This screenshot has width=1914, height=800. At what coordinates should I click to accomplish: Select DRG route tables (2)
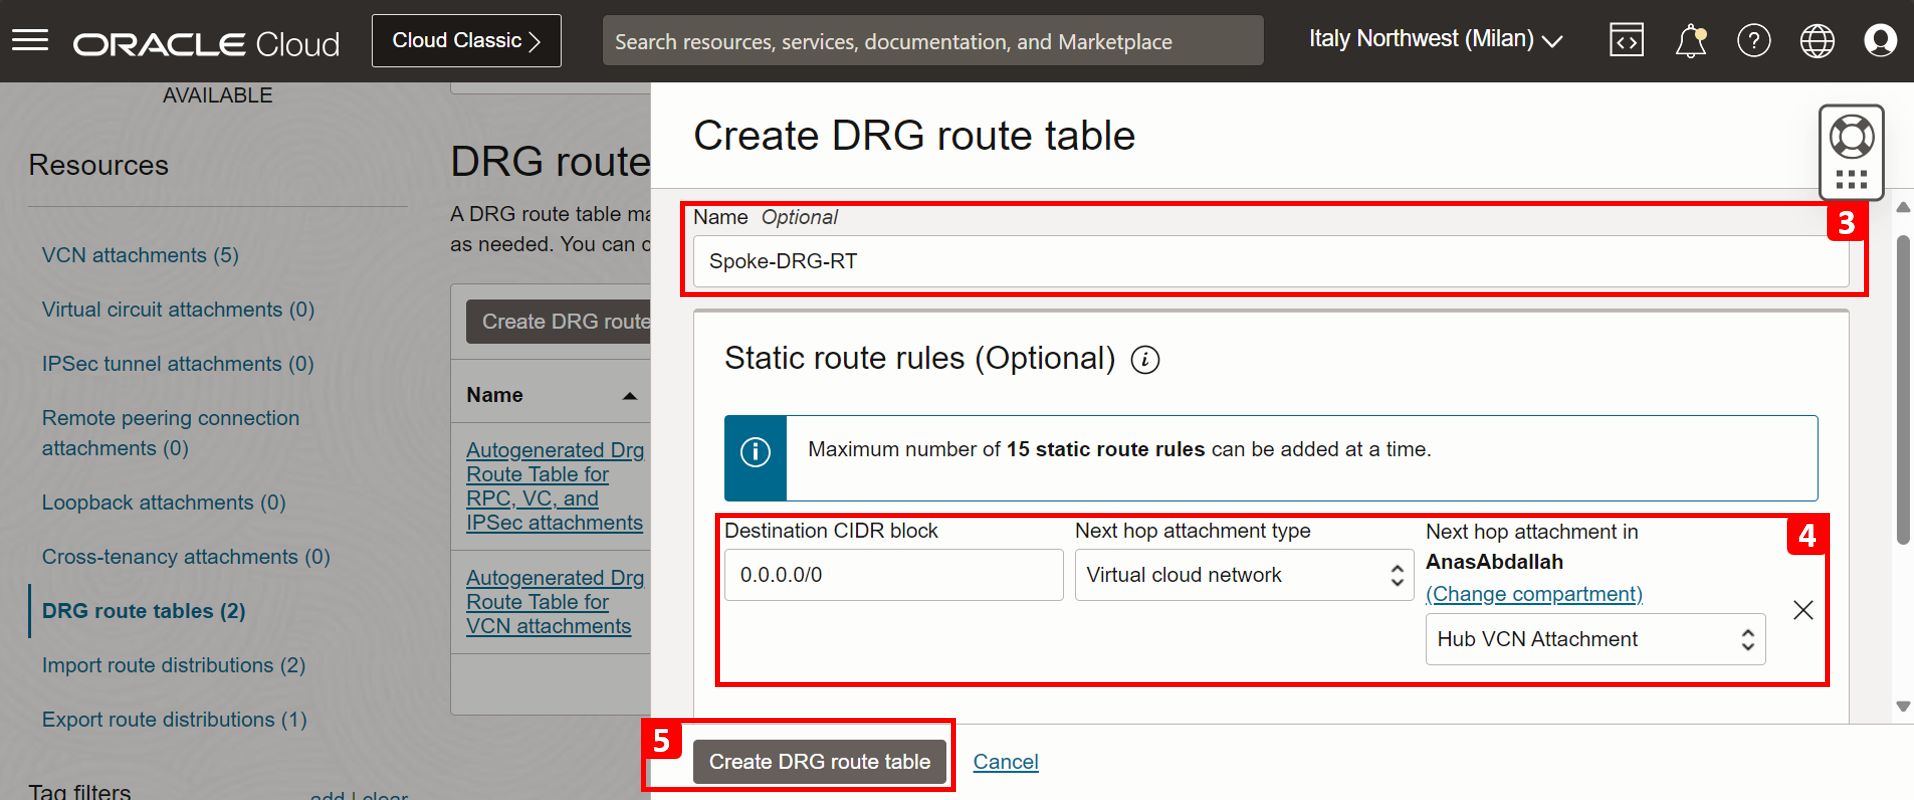[x=144, y=611]
